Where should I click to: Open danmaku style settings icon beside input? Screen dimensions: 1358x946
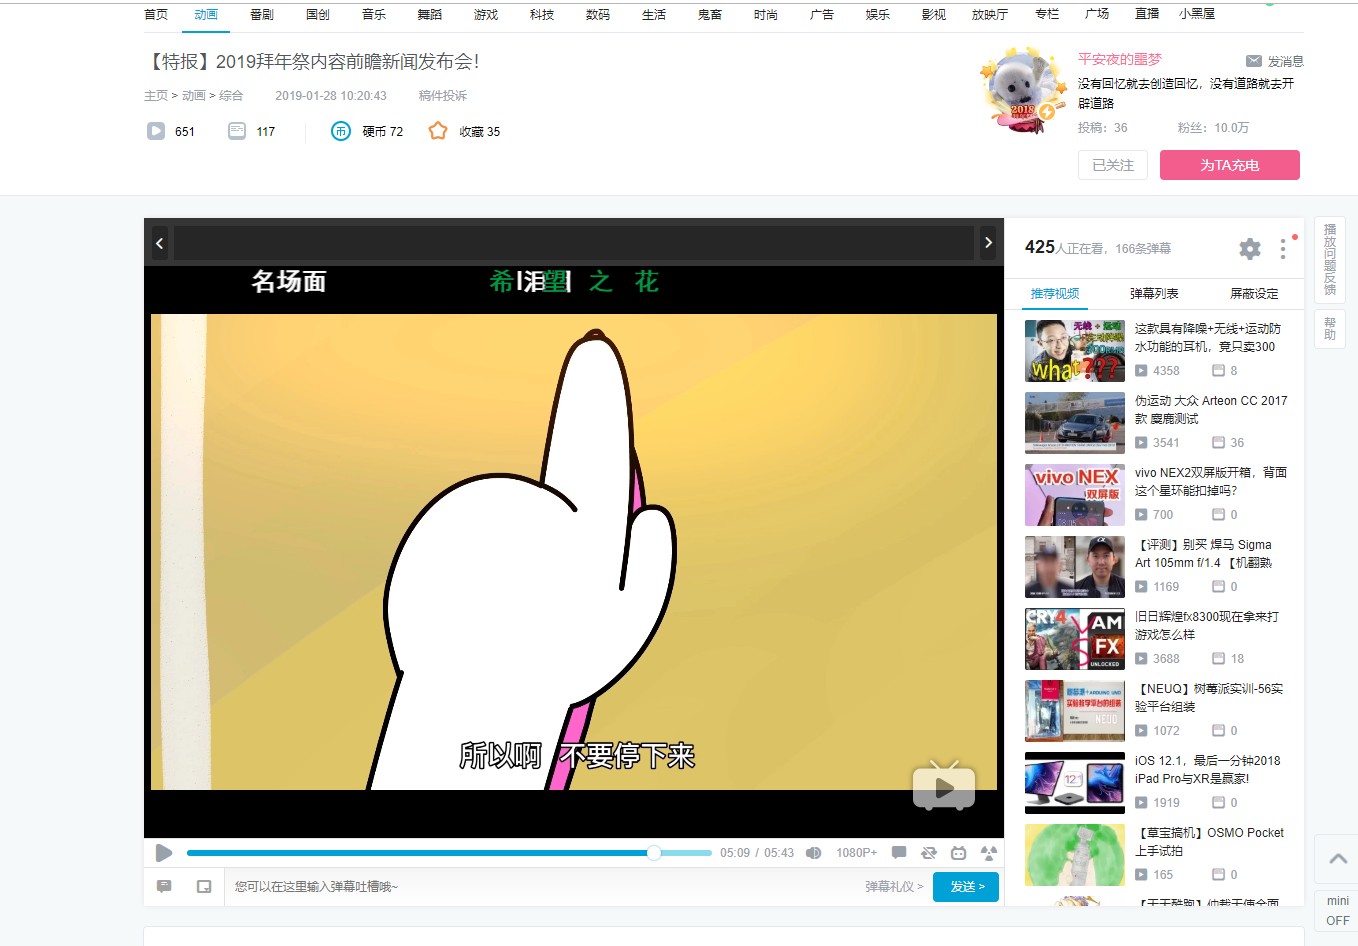coord(164,886)
